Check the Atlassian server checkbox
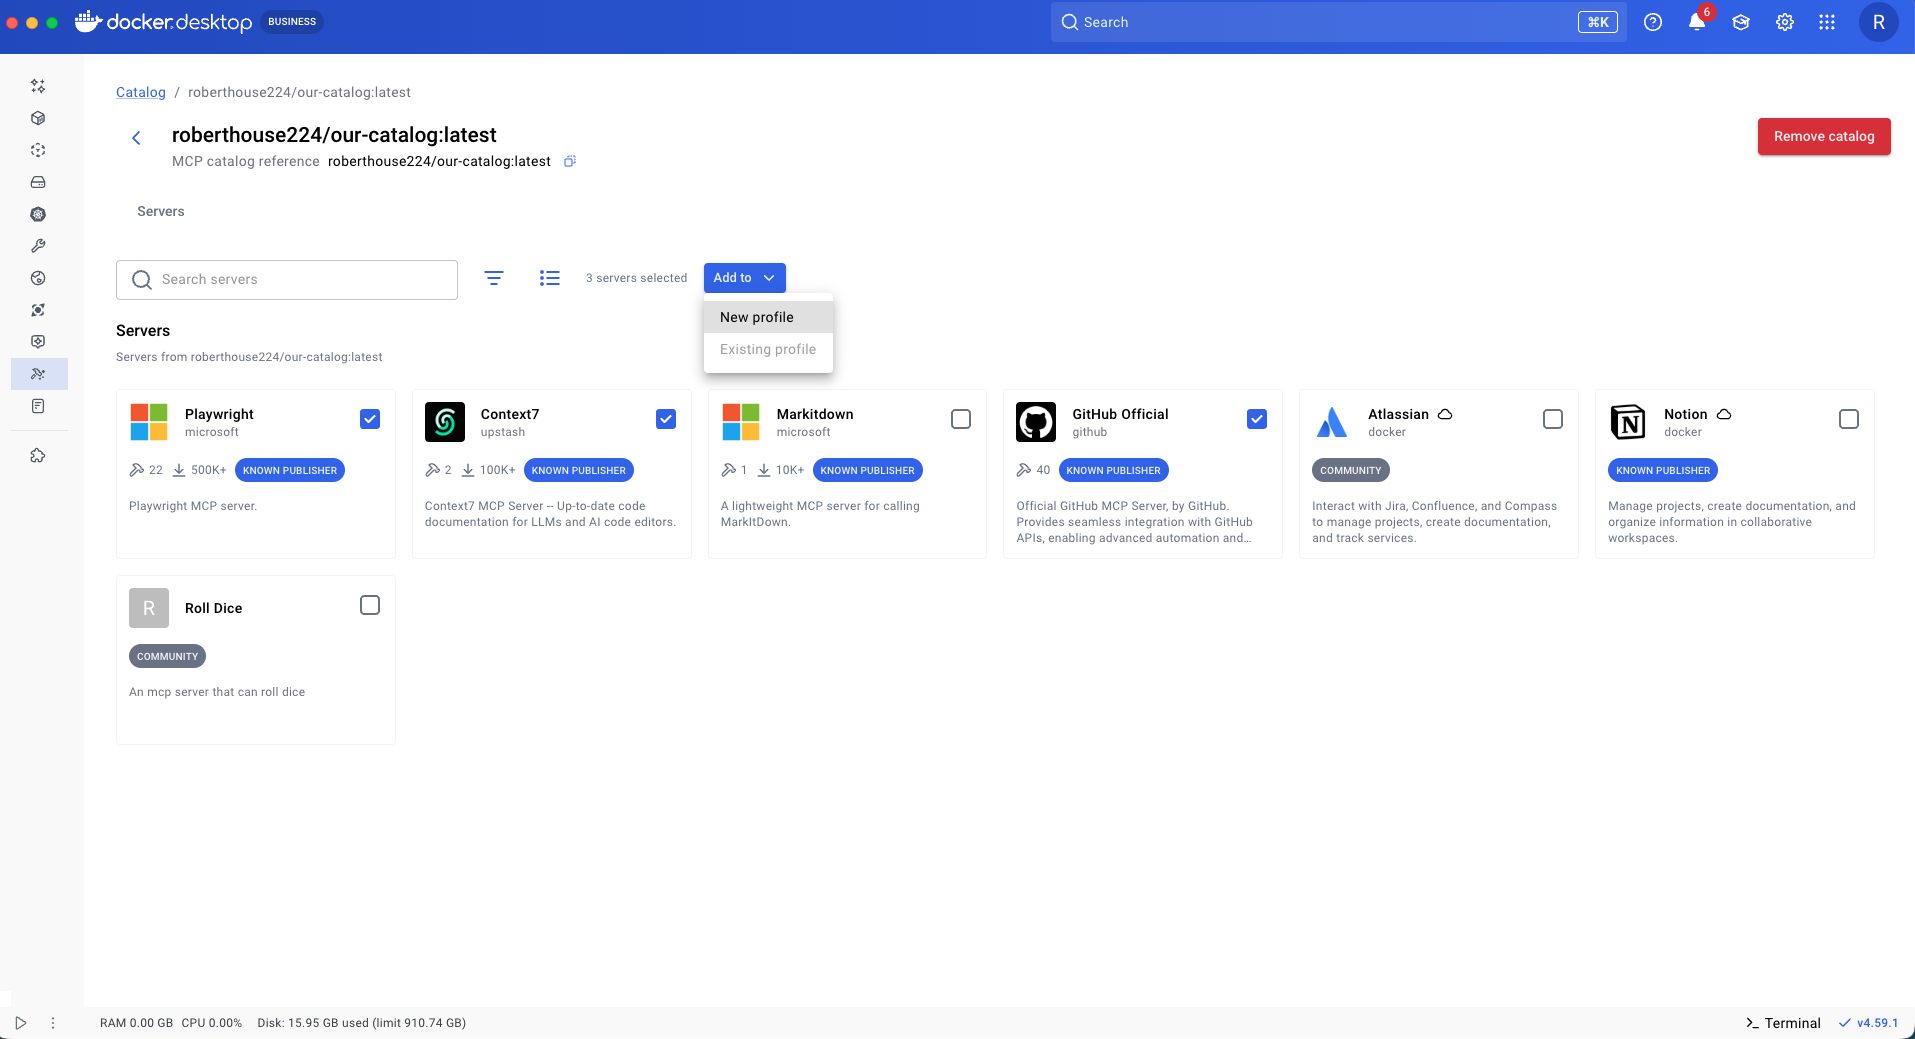 1553,419
